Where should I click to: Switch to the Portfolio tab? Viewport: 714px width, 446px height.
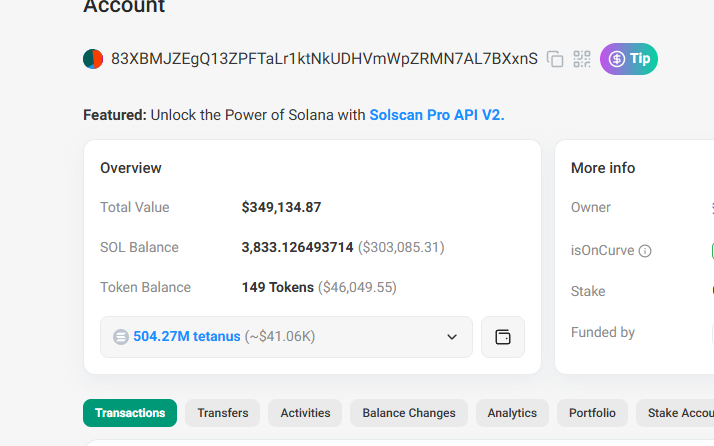point(592,413)
